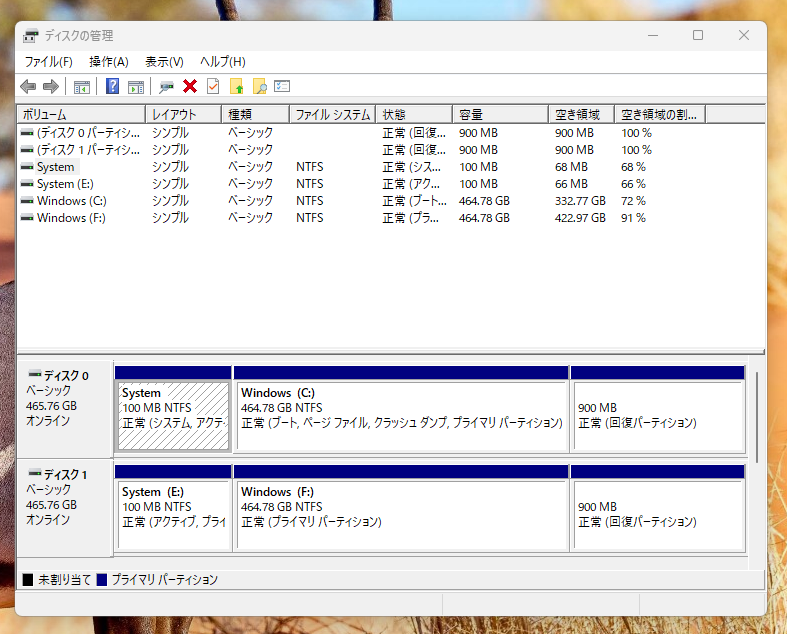Image resolution: width=787 pixels, height=634 pixels.
Task: Select the Windows (C:) row in volume list
Action: point(71,201)
